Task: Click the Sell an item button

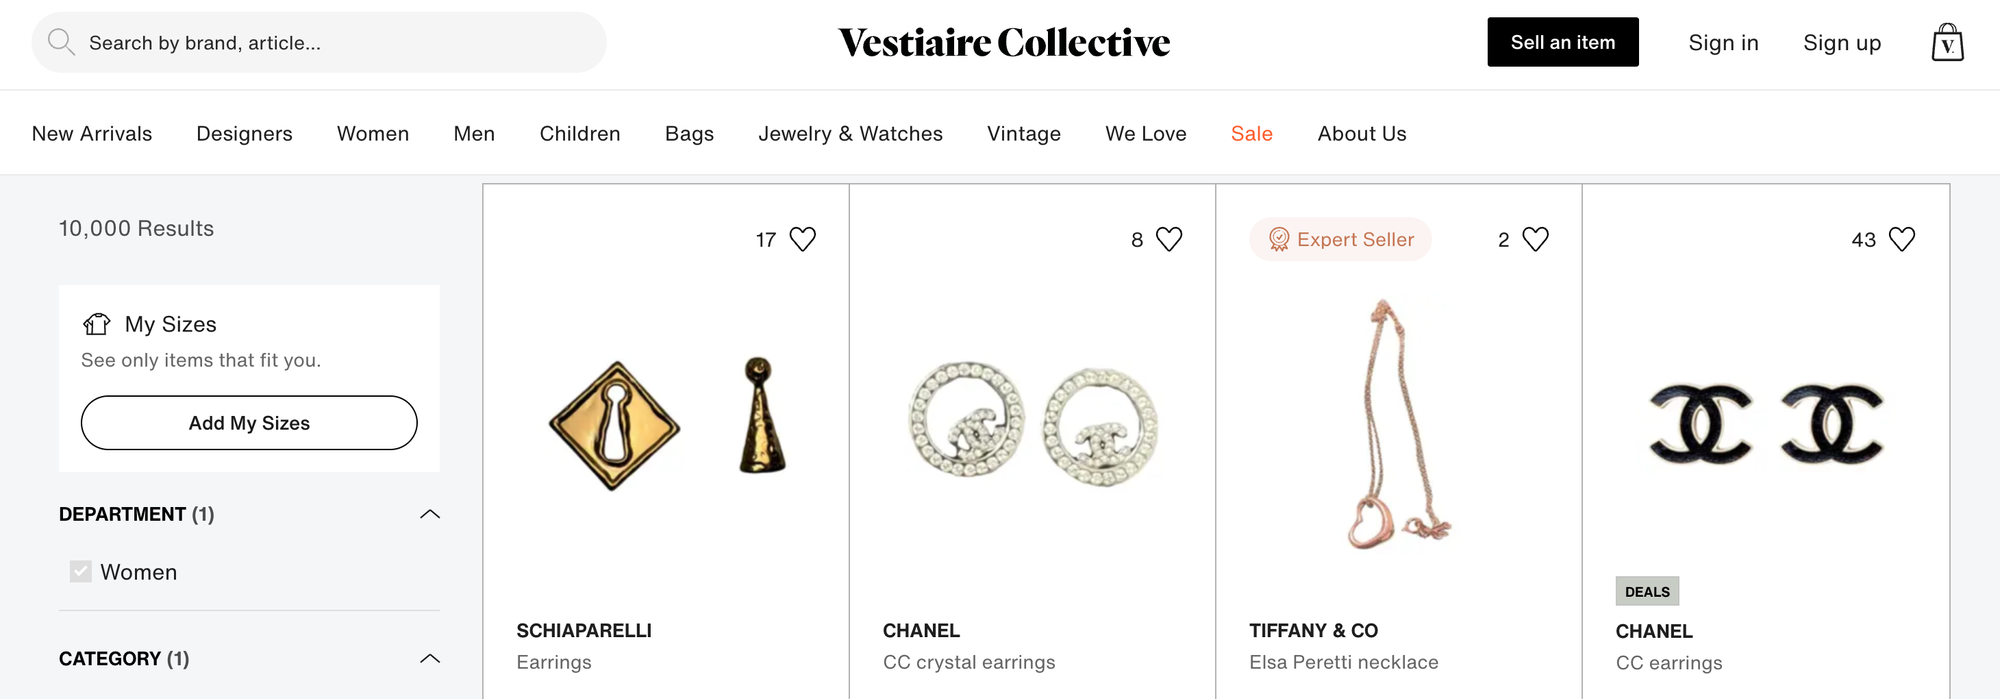Action: (1562, 42)
